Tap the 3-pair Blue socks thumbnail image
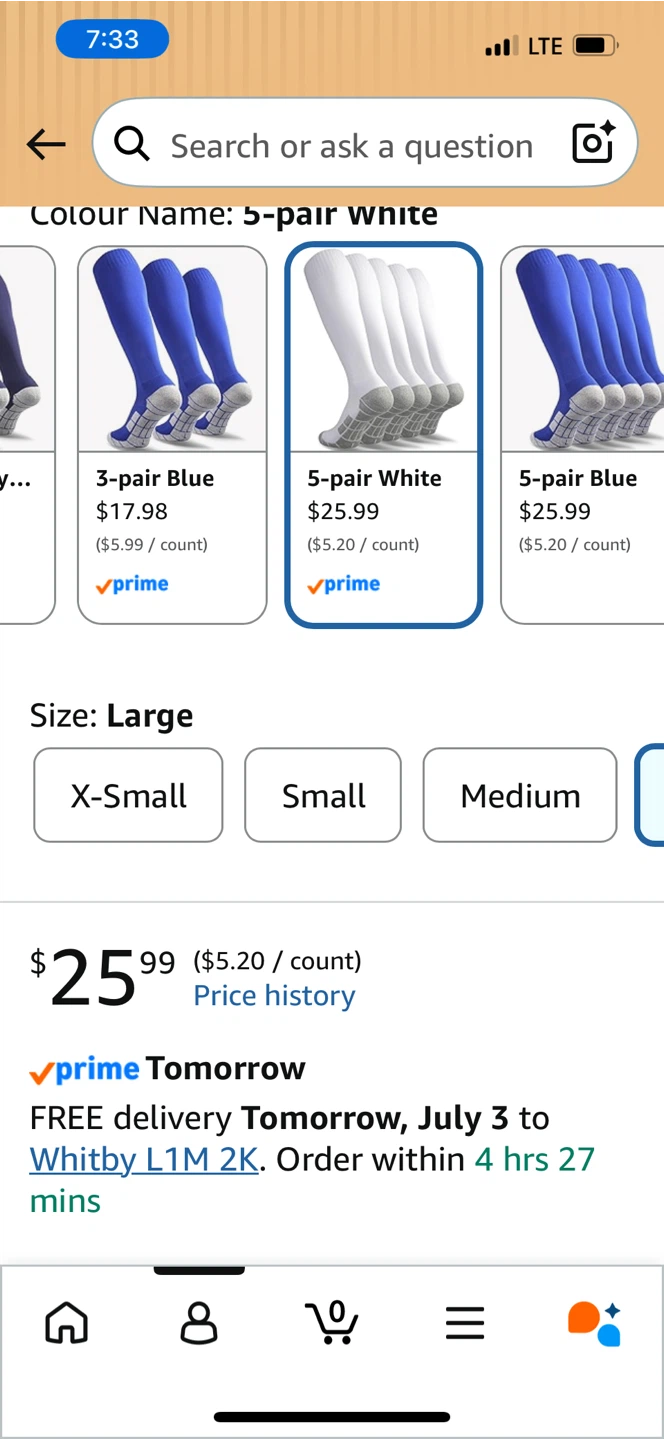 click(x=172, y=349)
